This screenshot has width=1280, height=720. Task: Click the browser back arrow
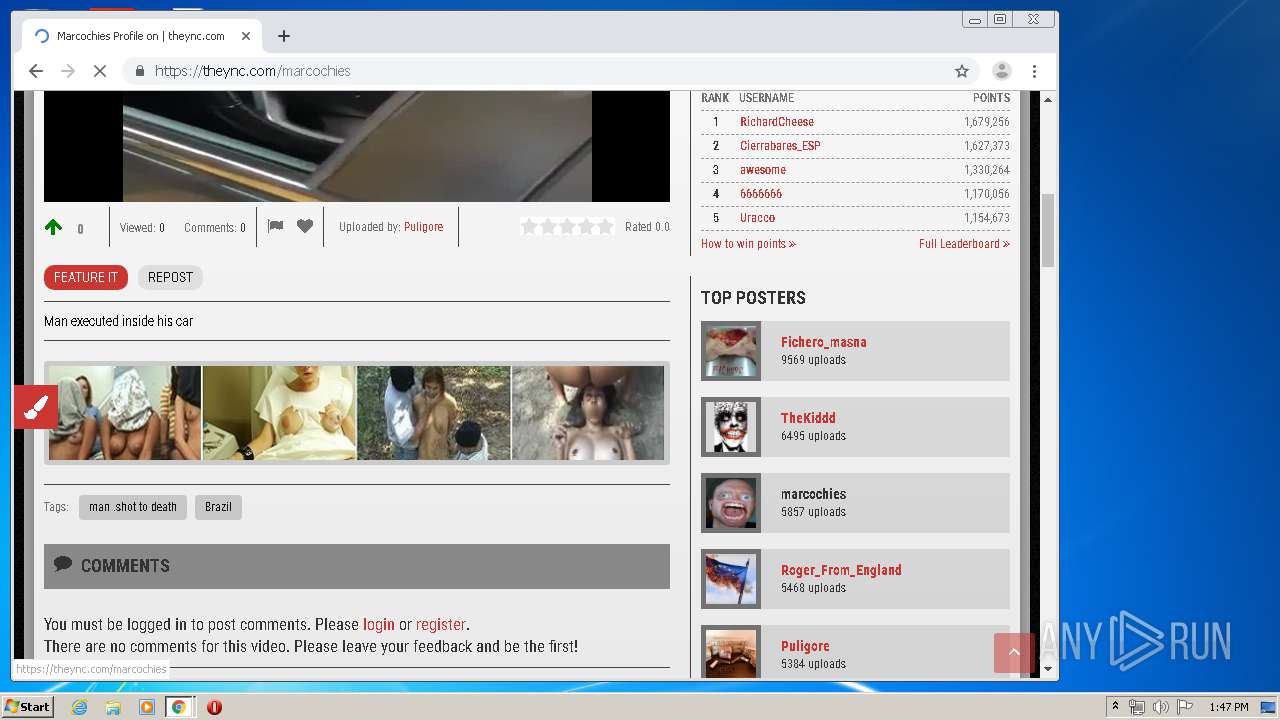[x=36, y=71]
